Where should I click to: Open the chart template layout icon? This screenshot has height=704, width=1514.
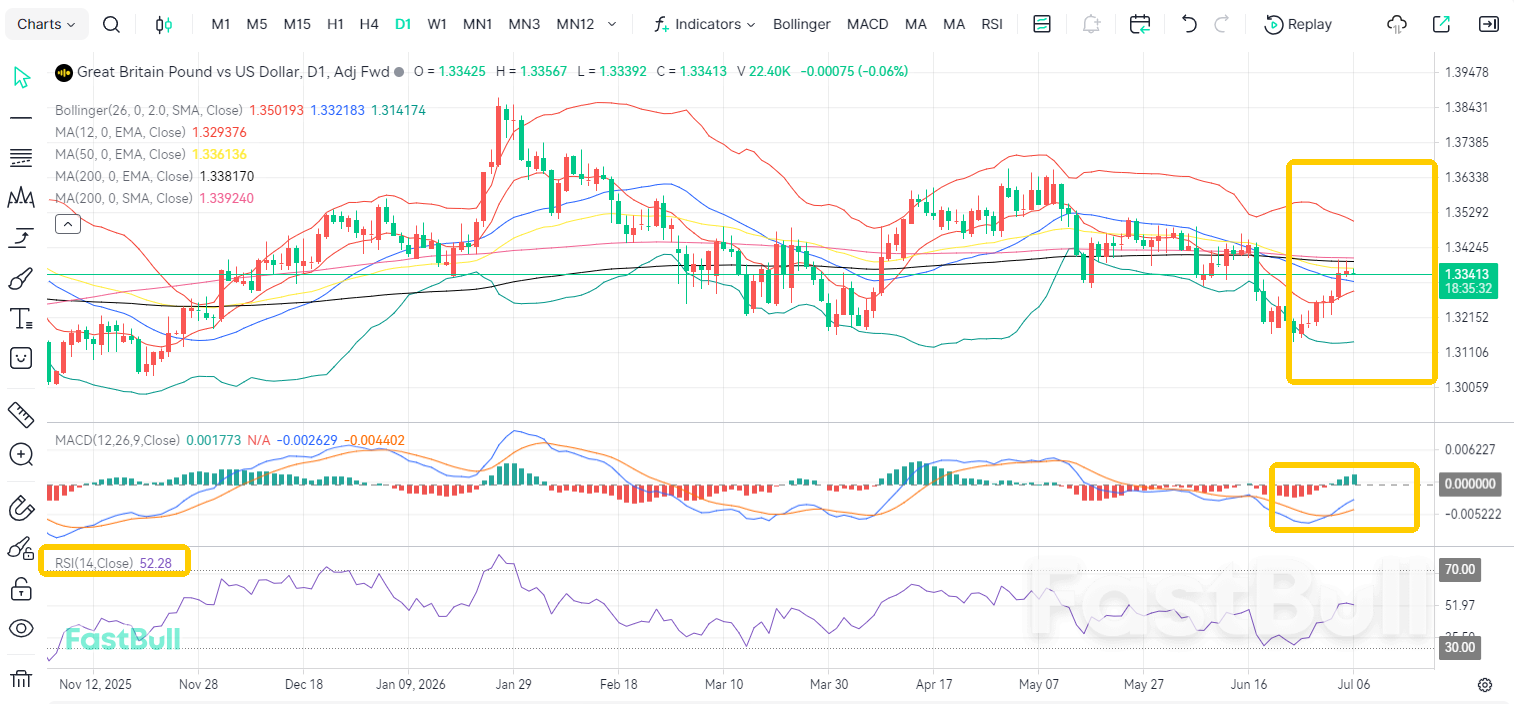[x=1042, y=24]
